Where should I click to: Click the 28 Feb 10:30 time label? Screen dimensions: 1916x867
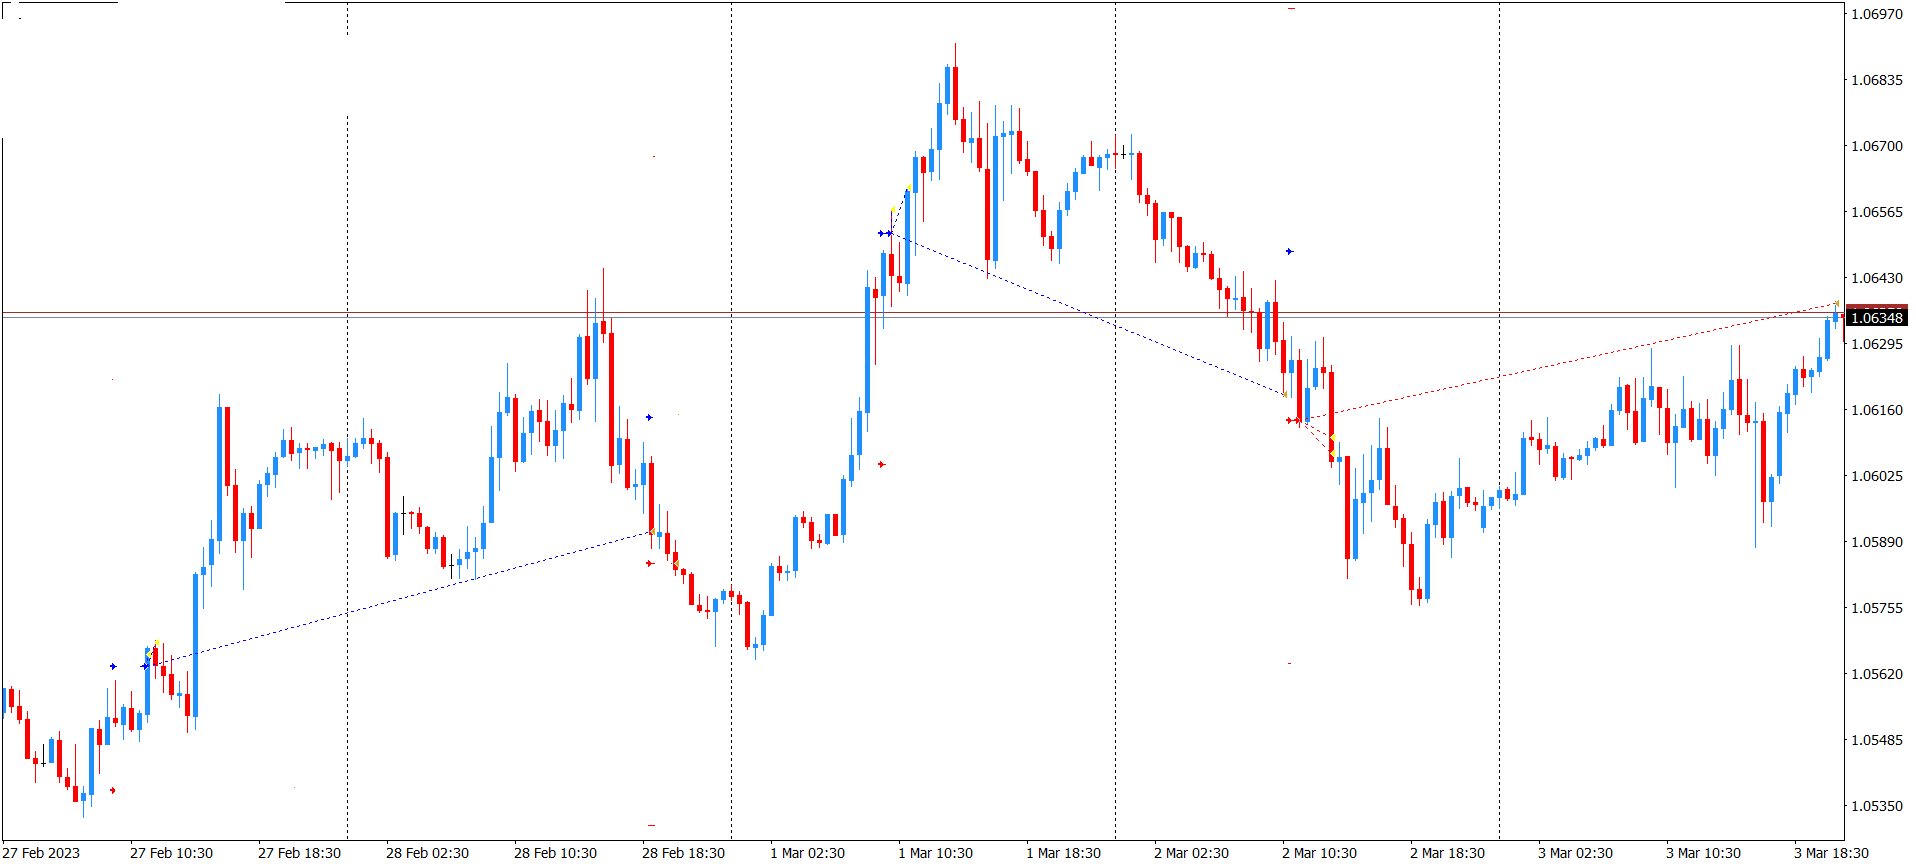[555, 853]
